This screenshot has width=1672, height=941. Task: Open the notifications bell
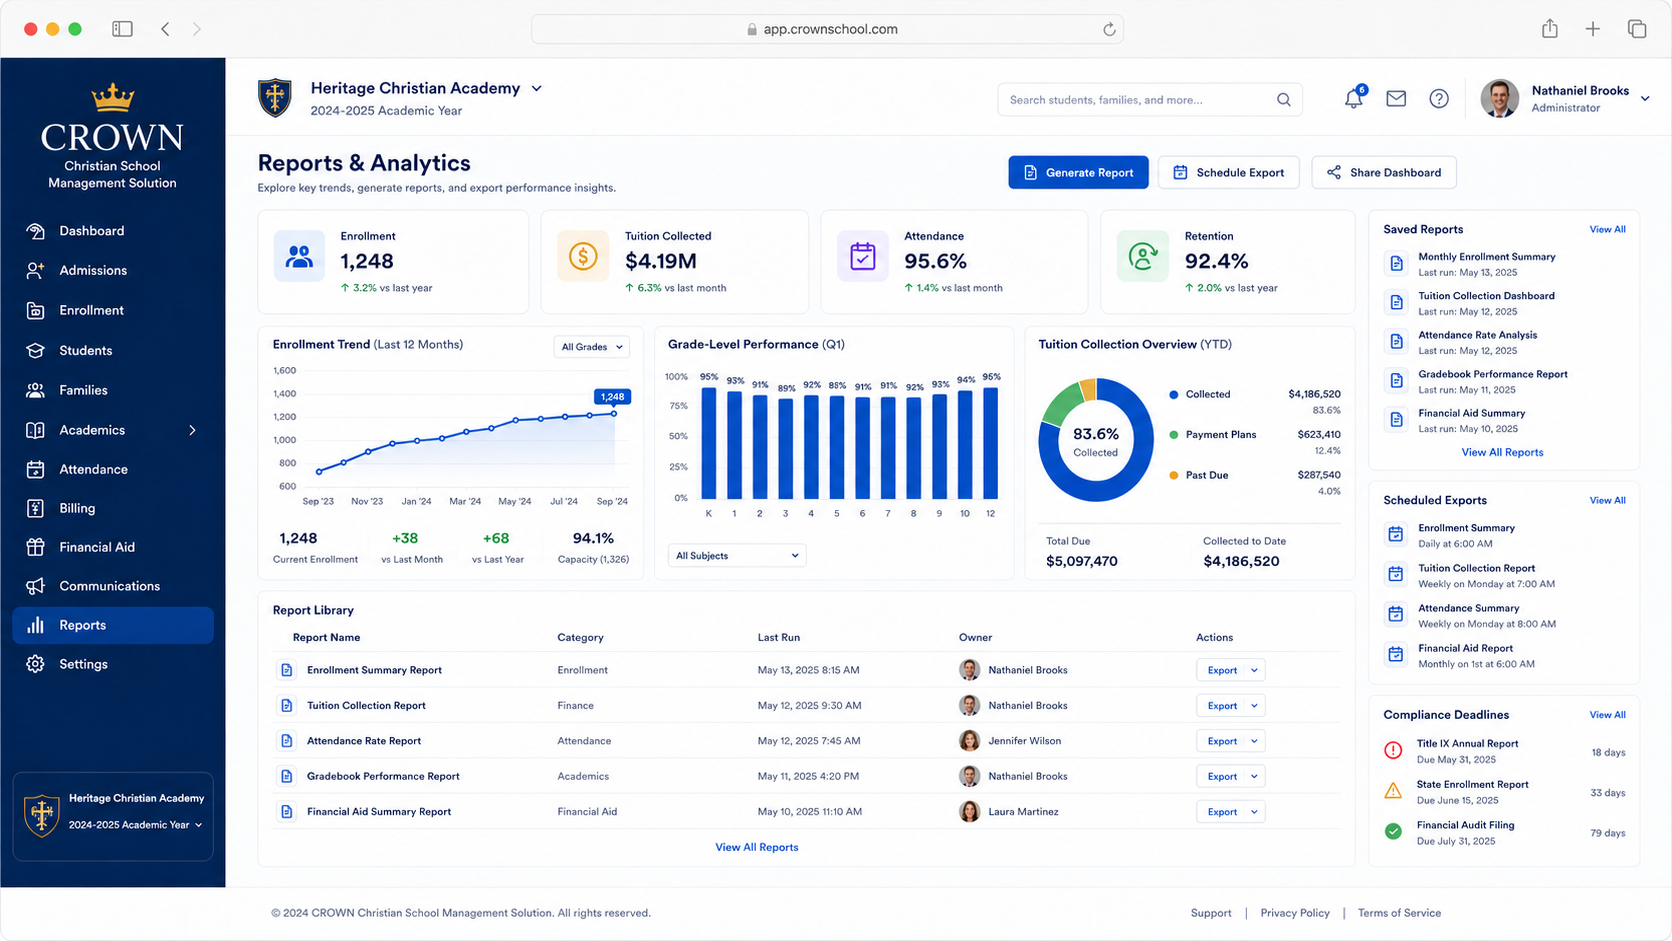[x=1354, y=98]
